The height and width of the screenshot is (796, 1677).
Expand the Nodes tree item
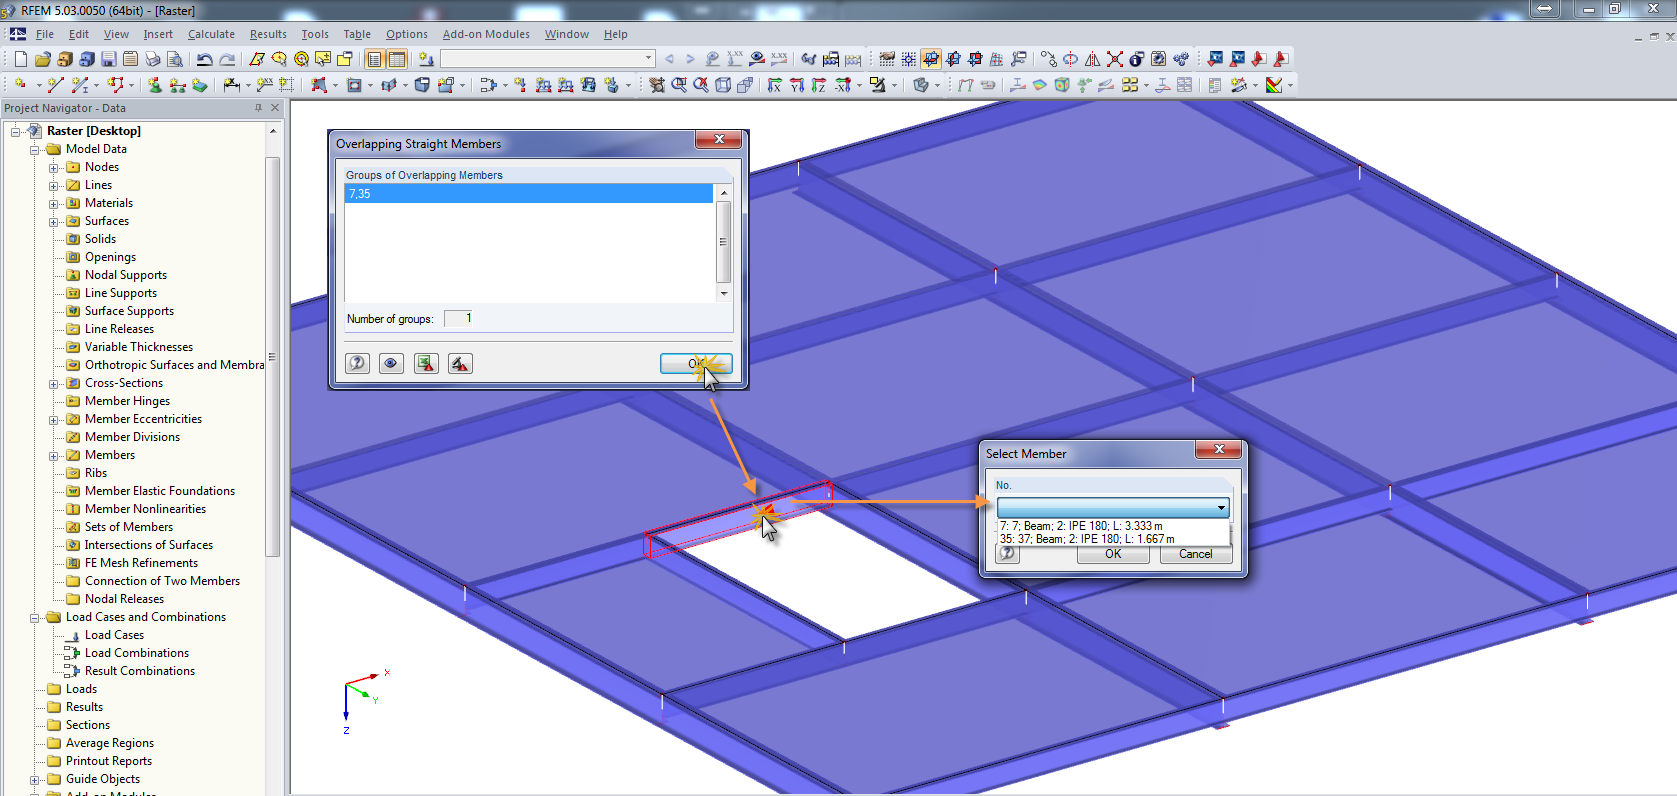click(x=54, y=168)
